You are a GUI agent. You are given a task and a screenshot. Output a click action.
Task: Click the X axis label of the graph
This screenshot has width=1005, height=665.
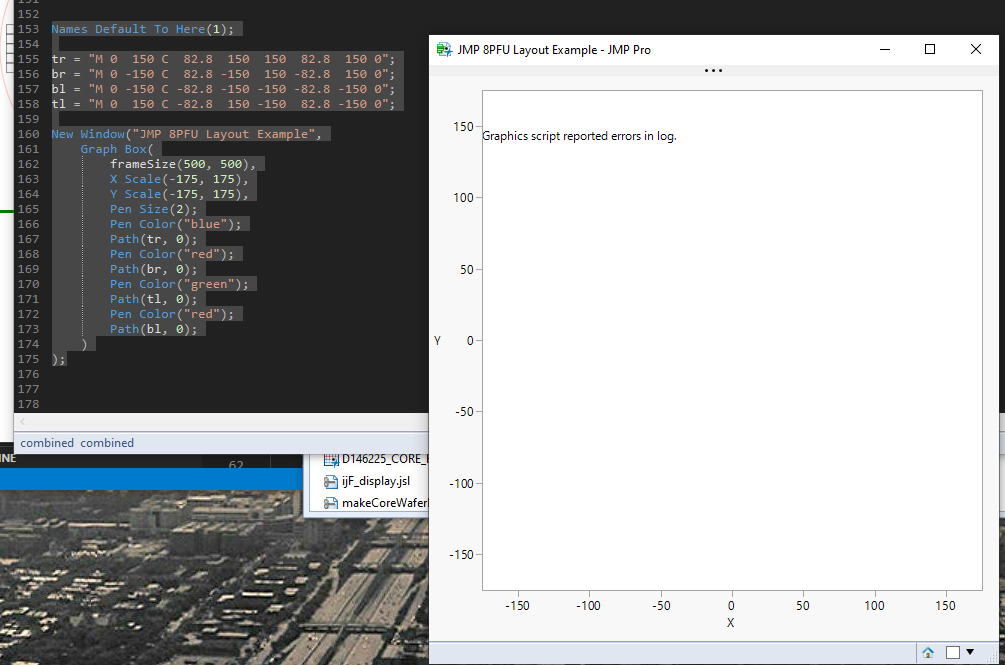point(730,623)
